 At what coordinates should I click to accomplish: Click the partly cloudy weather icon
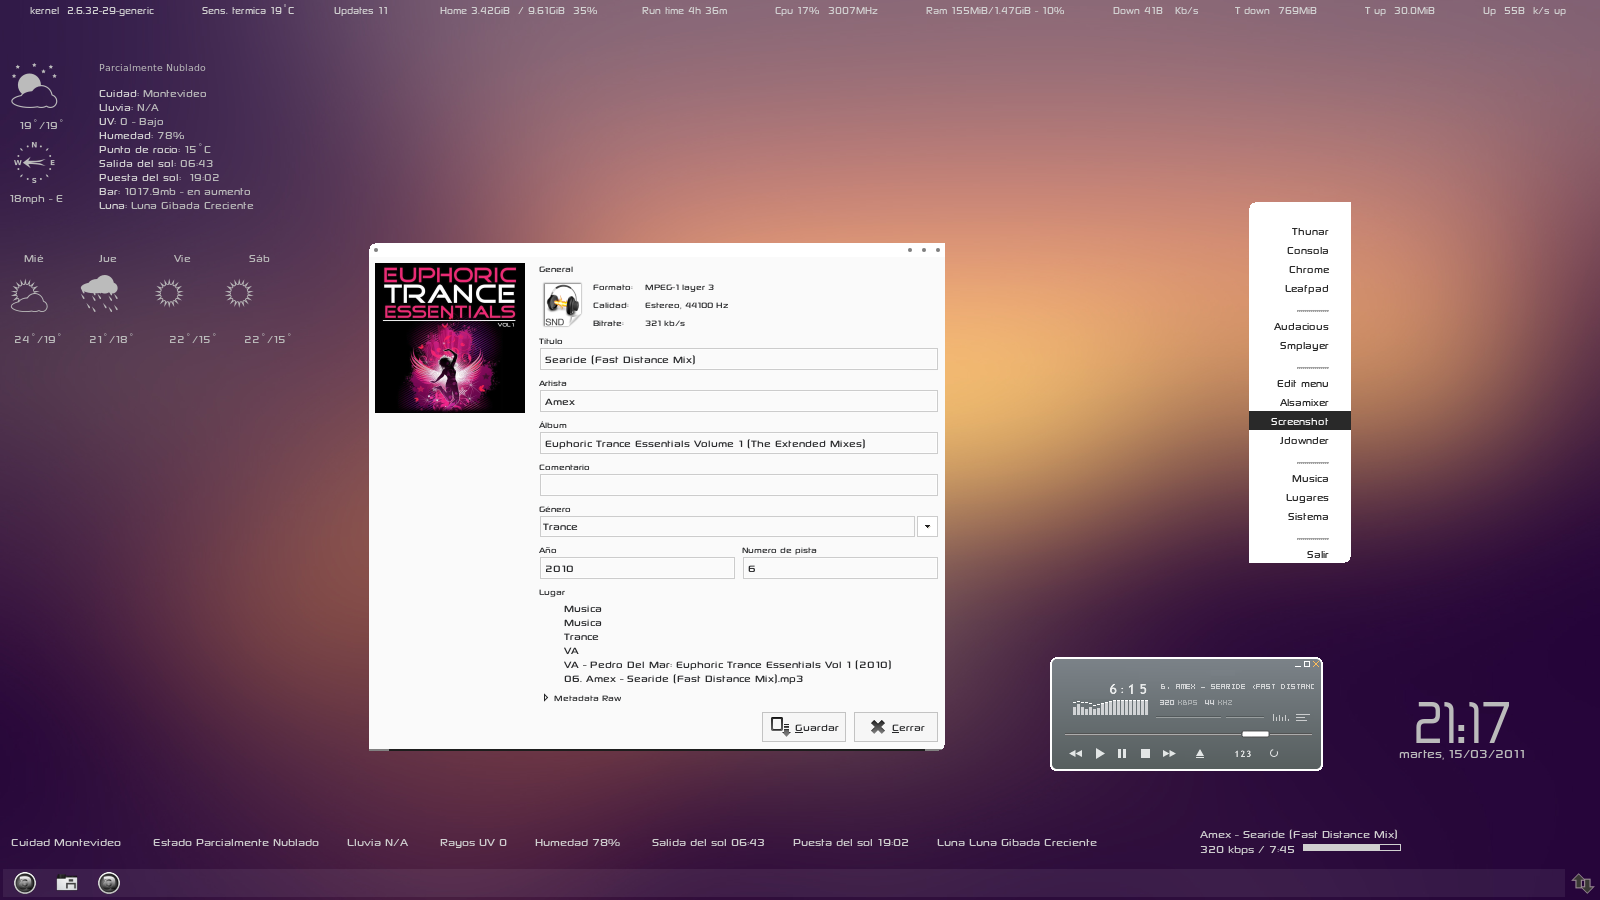34,86
